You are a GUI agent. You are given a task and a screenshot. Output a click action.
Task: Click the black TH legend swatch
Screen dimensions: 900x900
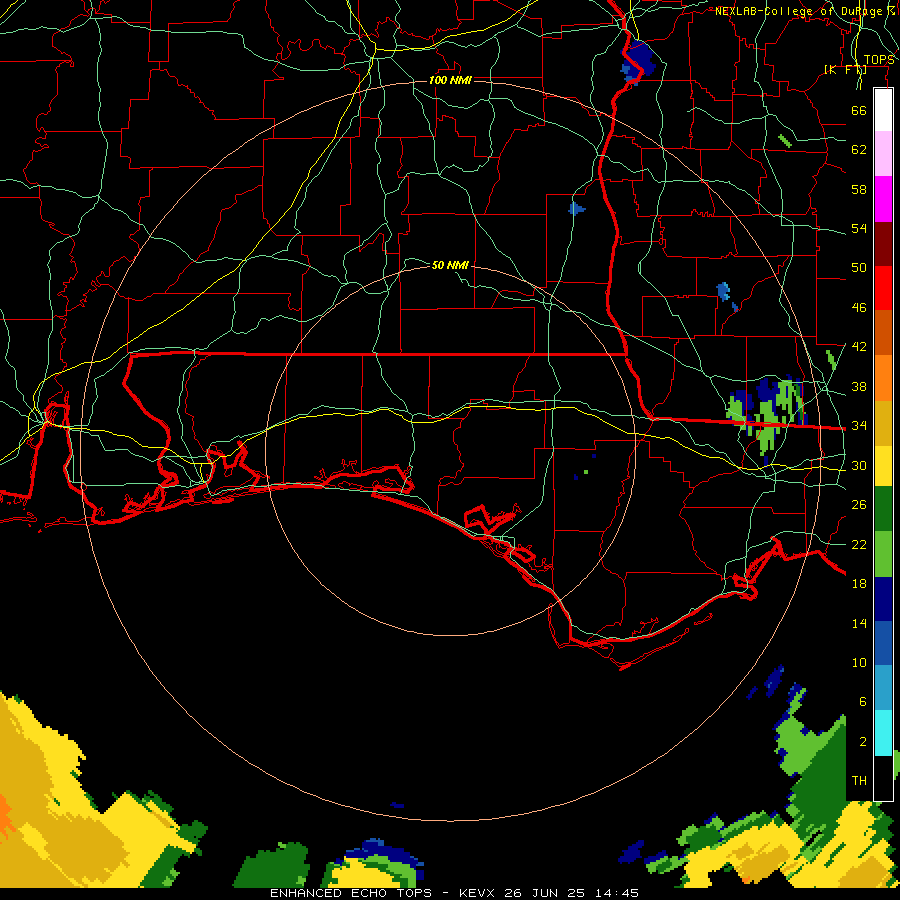coord(883,778)
